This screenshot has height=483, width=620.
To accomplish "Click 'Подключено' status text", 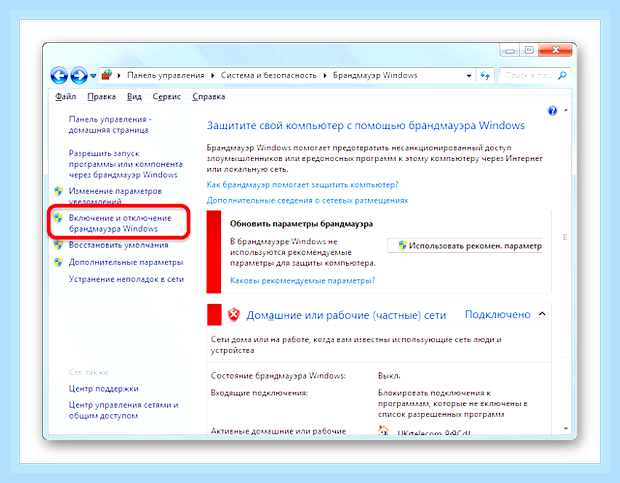I will coord(497,315).
